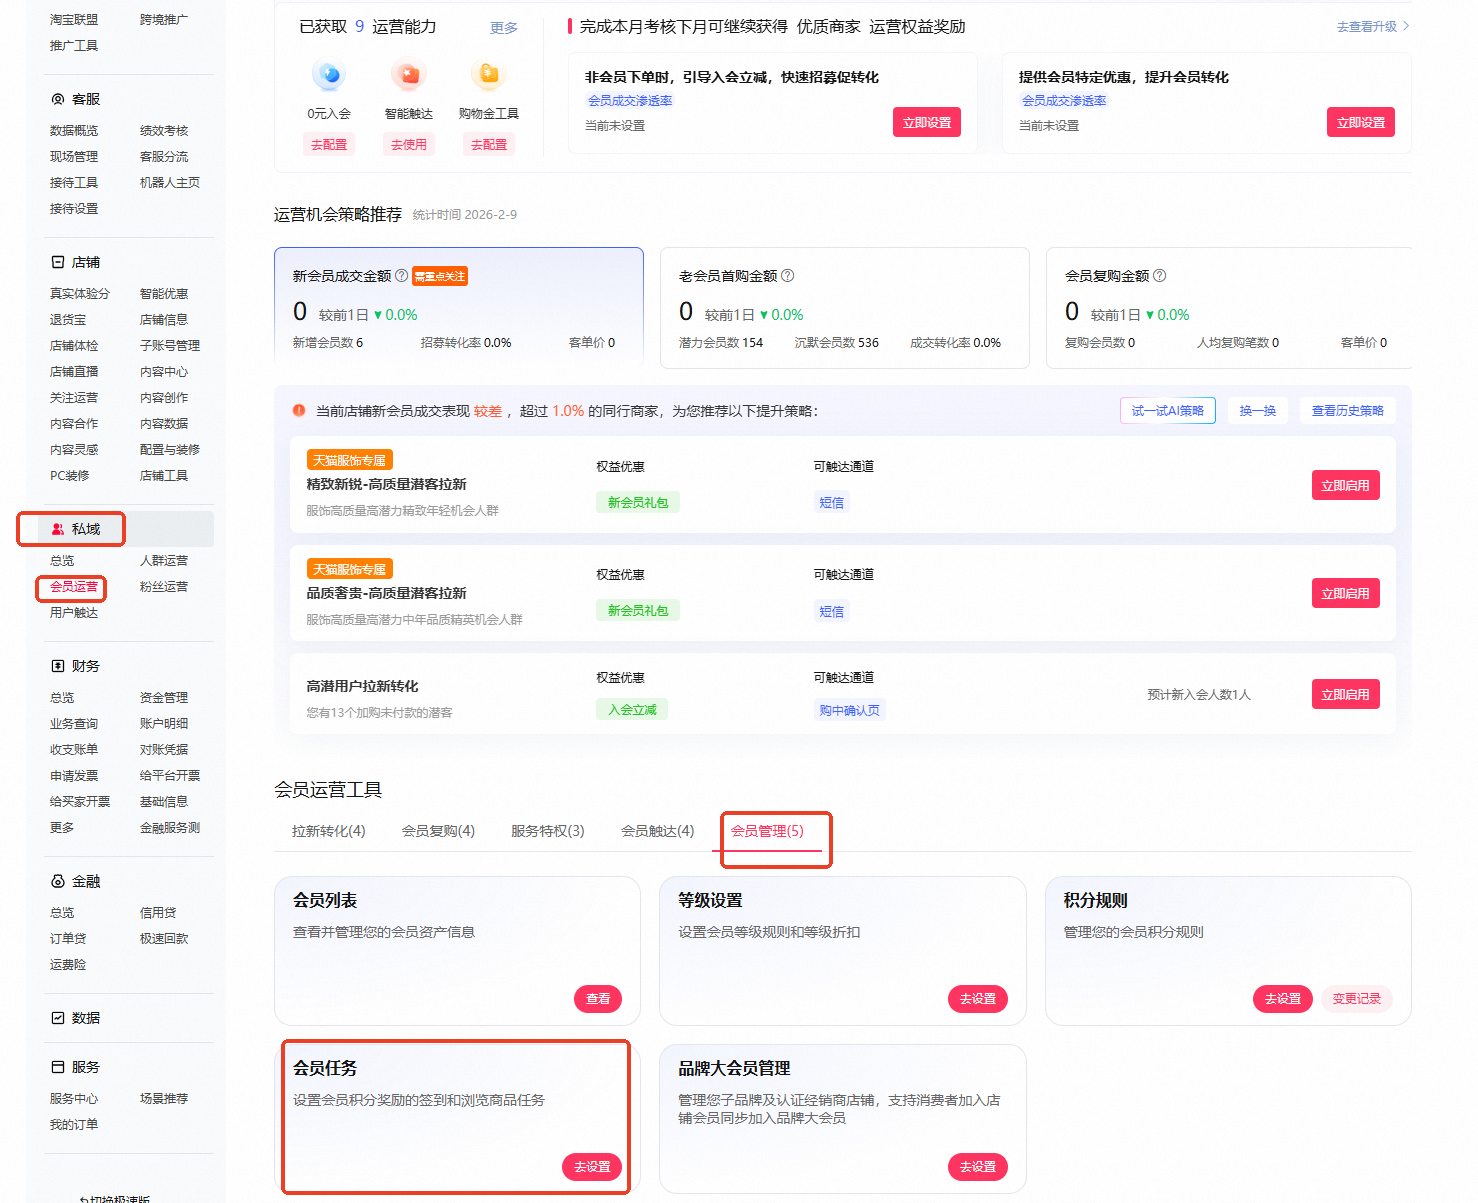Click 立即启用 for 高潜用户拉新转化
Screen dimensions: 1478x1203
pos(1345,694)
